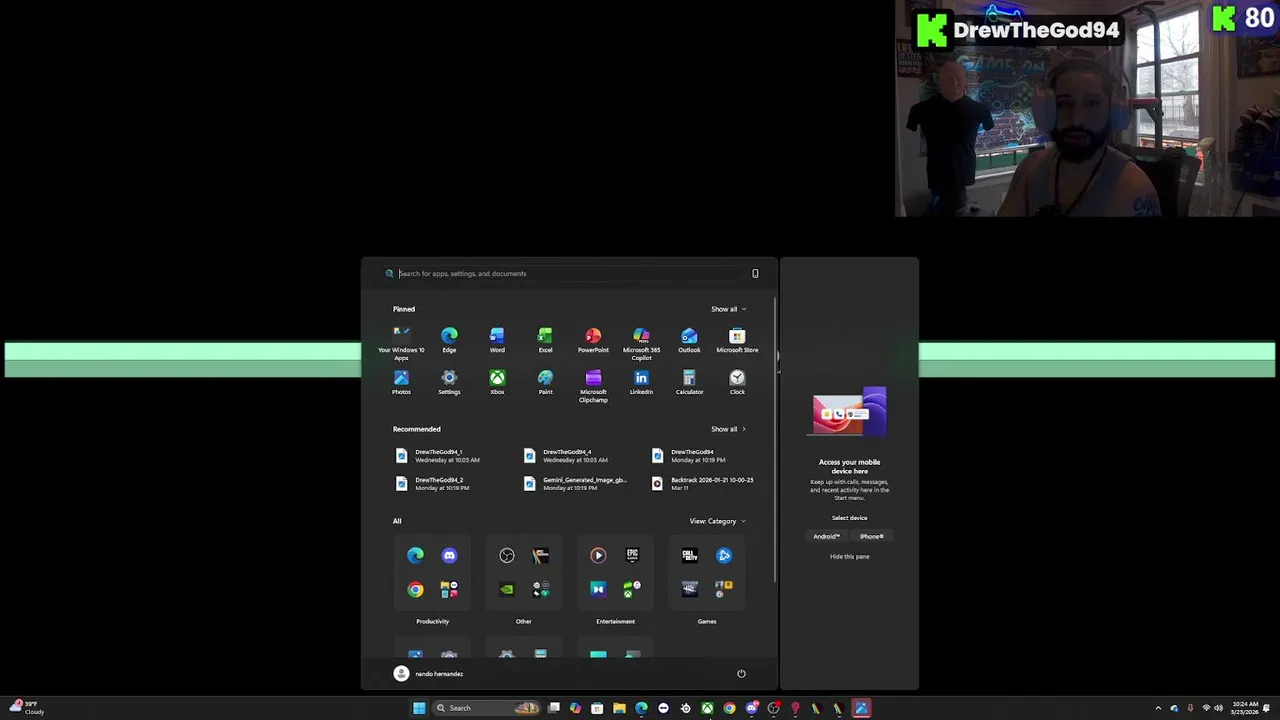1280x720 pixels.
Task: Launch OBS Studio in Other group
Action: coord(507,555)
